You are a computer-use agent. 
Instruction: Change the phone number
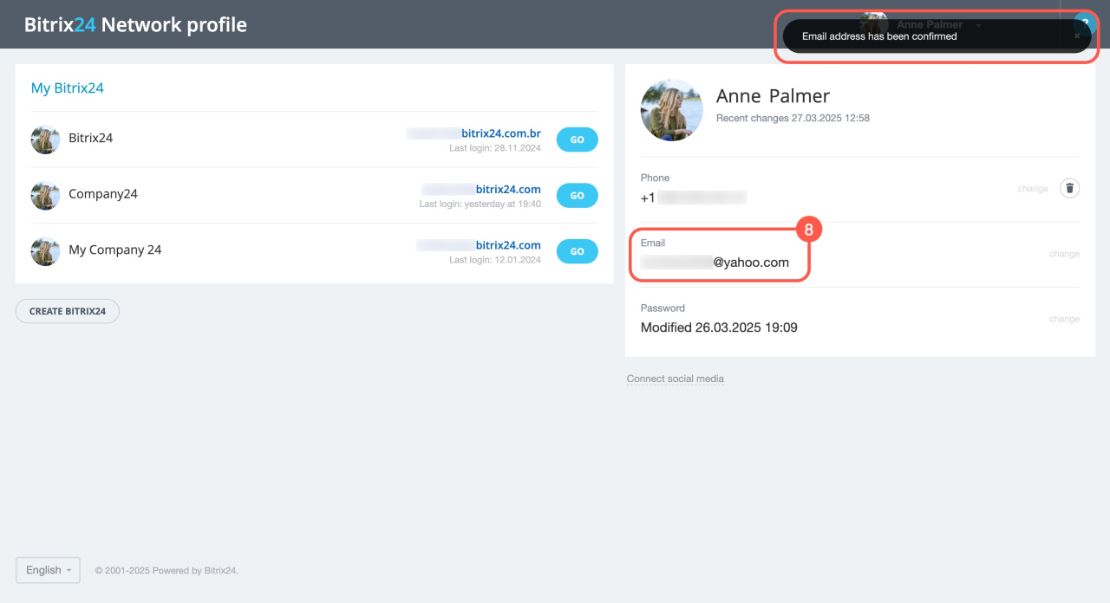(1032, 188)
